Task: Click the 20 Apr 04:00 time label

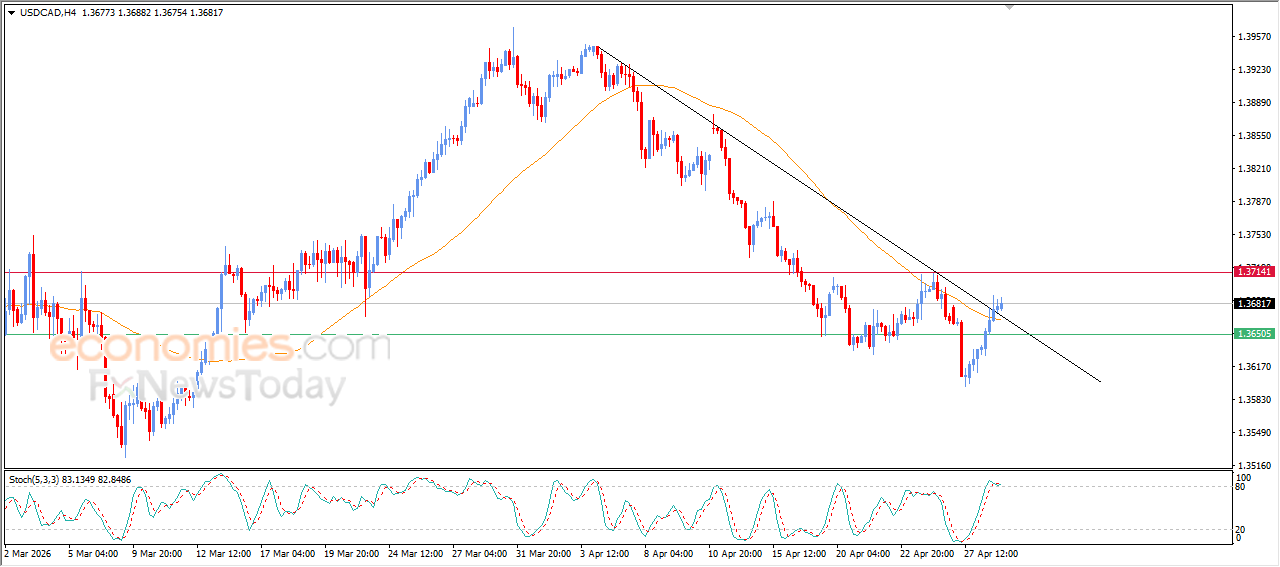Action: pyautogui.click(x=863, y=553)
